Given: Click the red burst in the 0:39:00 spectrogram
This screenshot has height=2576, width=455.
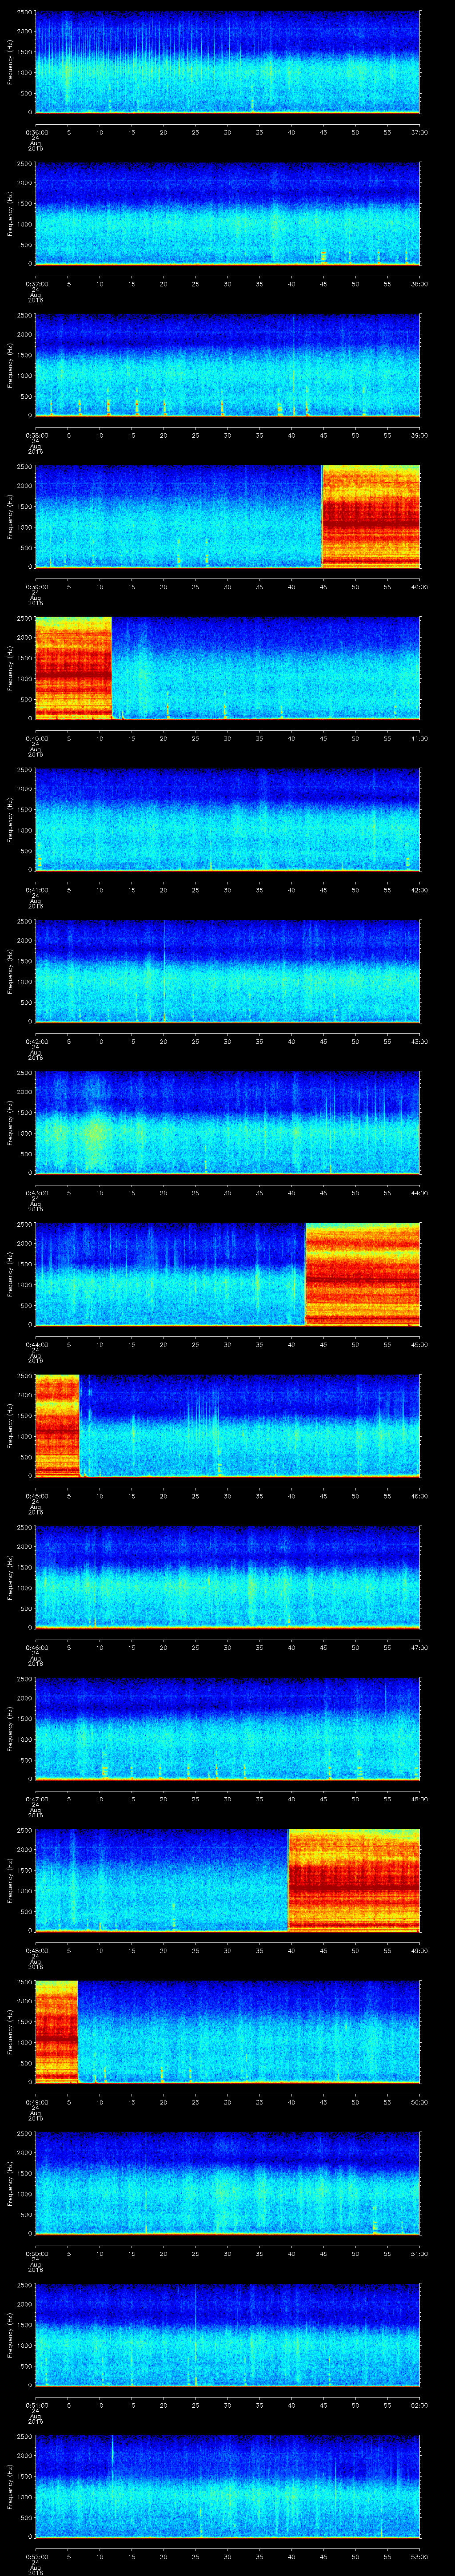Looking at the screenshot, I should pyautogui.click(x=371, y=516).
